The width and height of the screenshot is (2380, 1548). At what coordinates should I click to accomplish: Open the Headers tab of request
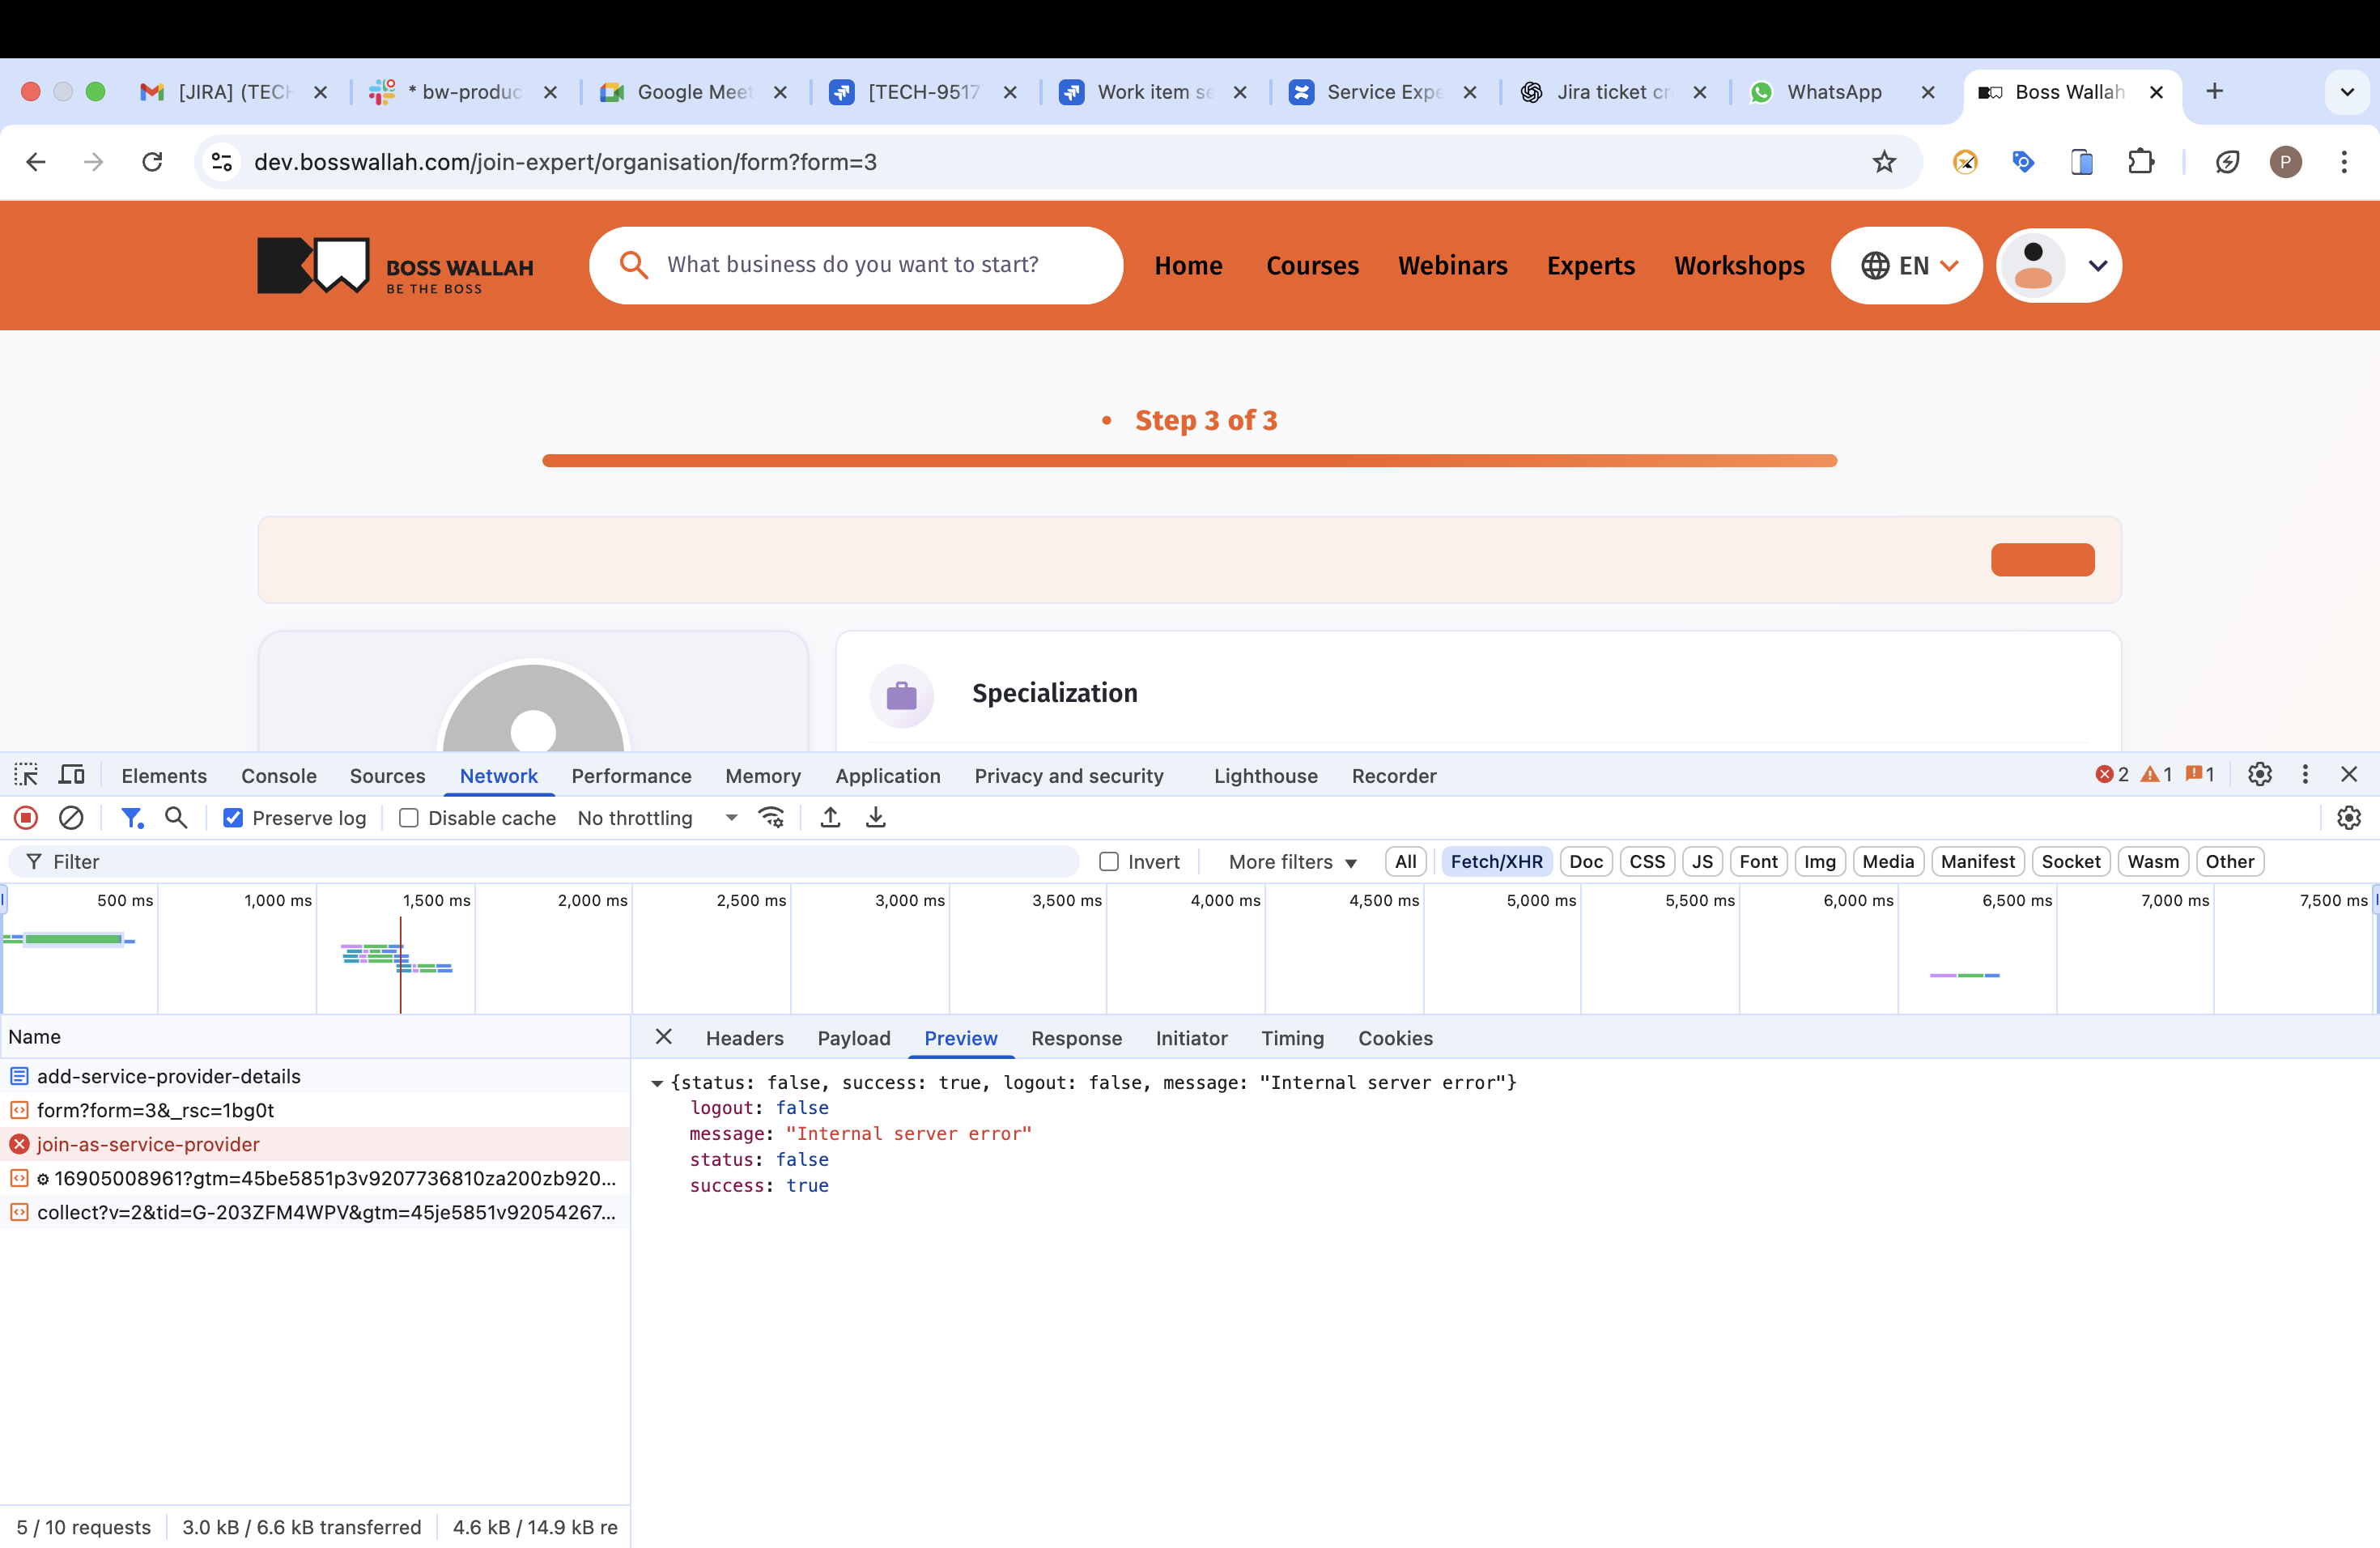744,1038
